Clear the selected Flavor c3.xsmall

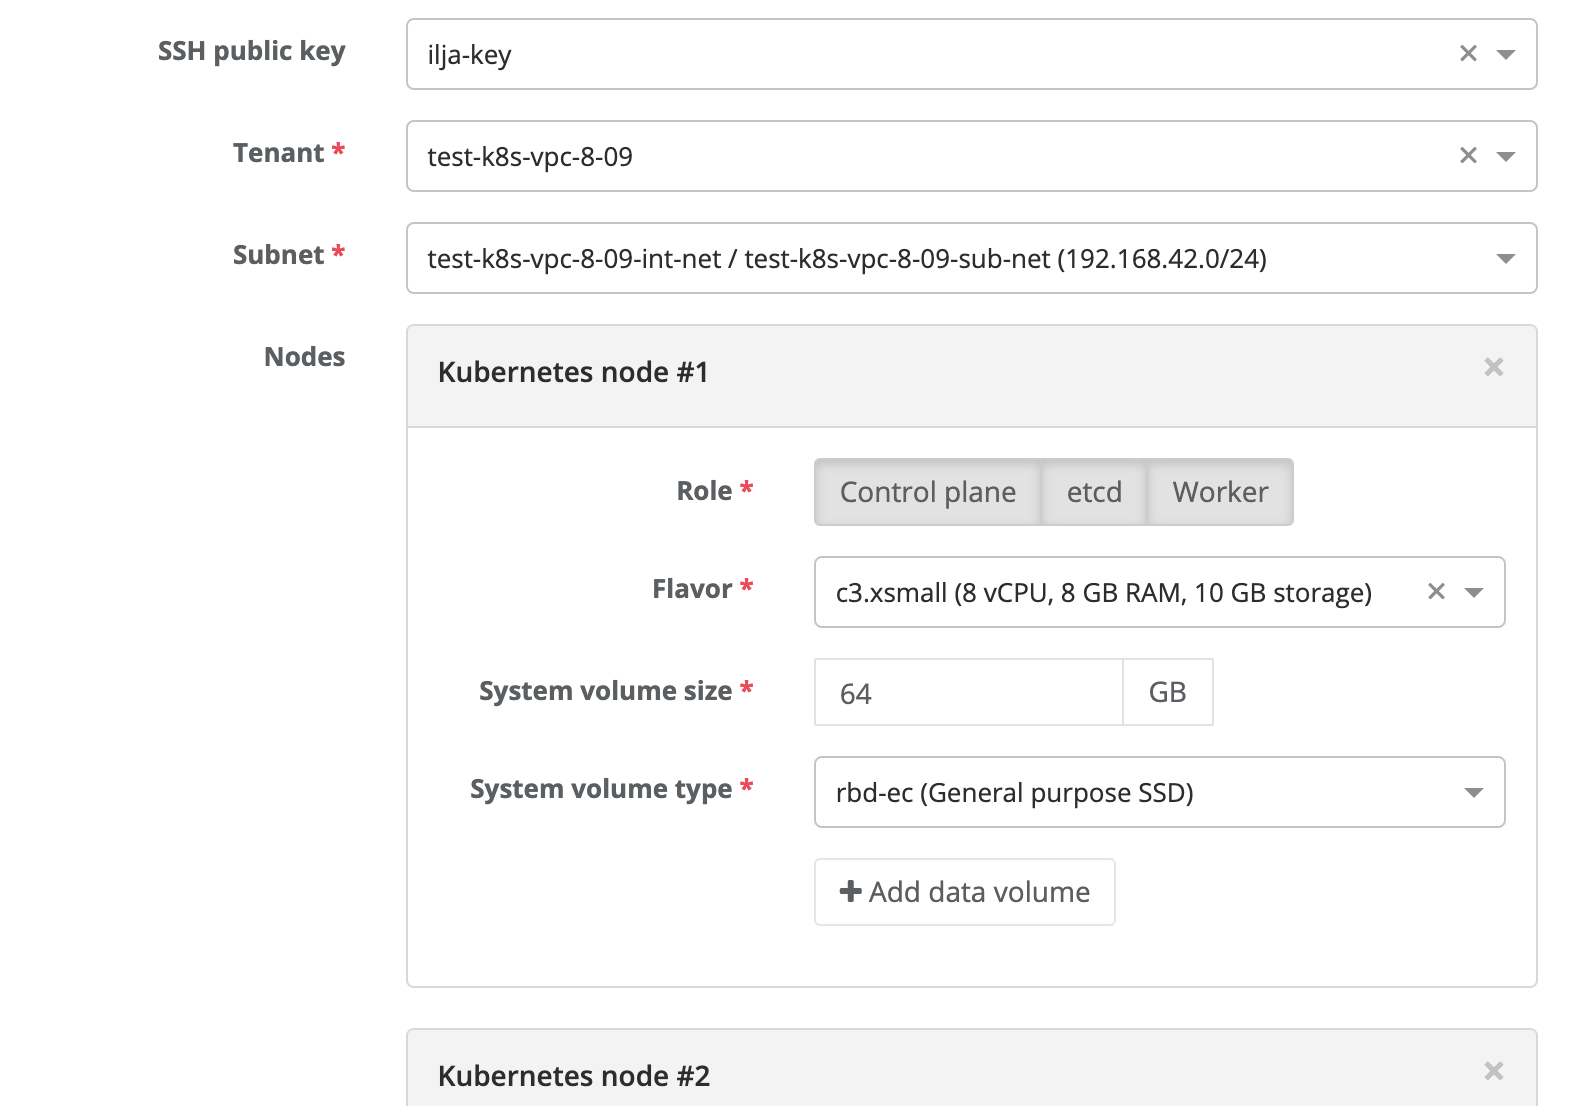tap(1436, 592)
